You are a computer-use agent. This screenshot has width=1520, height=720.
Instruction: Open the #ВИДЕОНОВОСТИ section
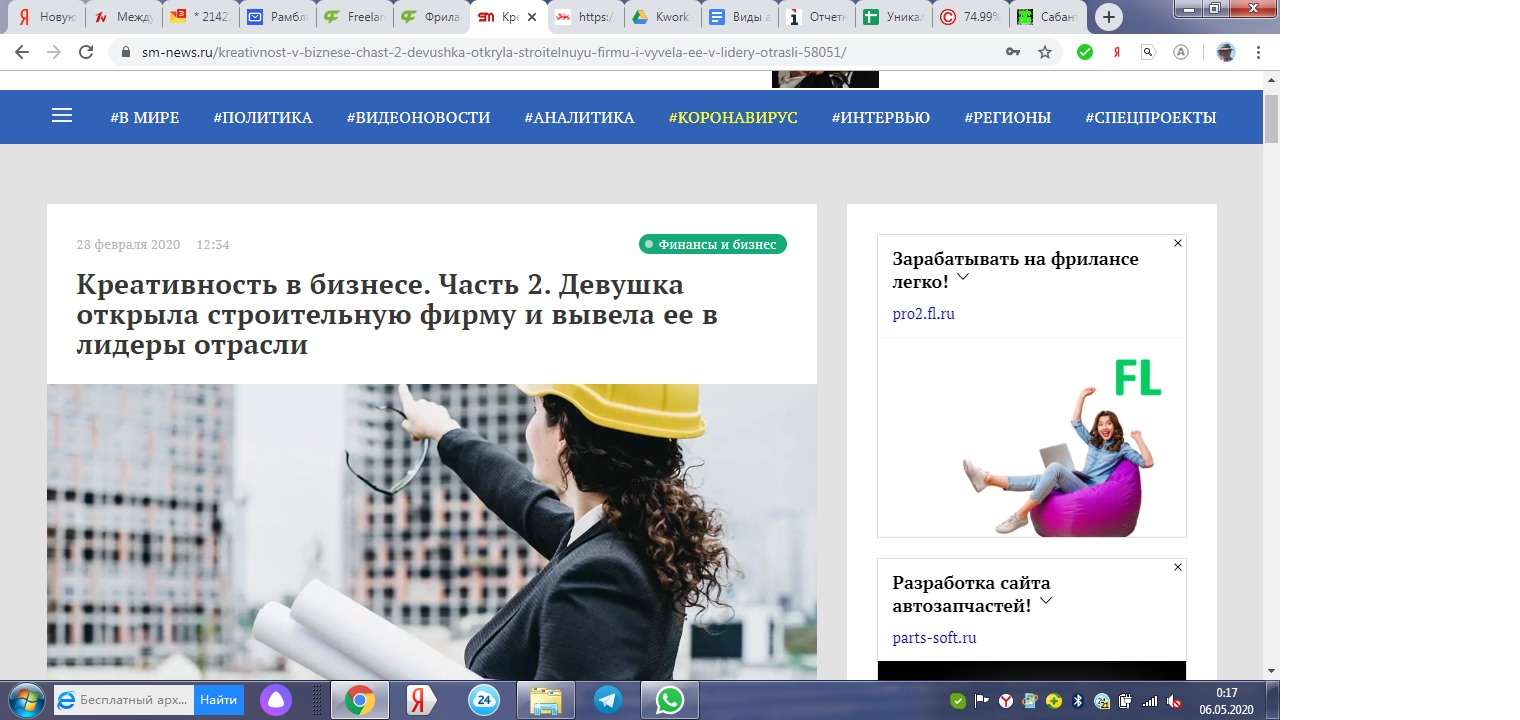(x=418, y=117)
